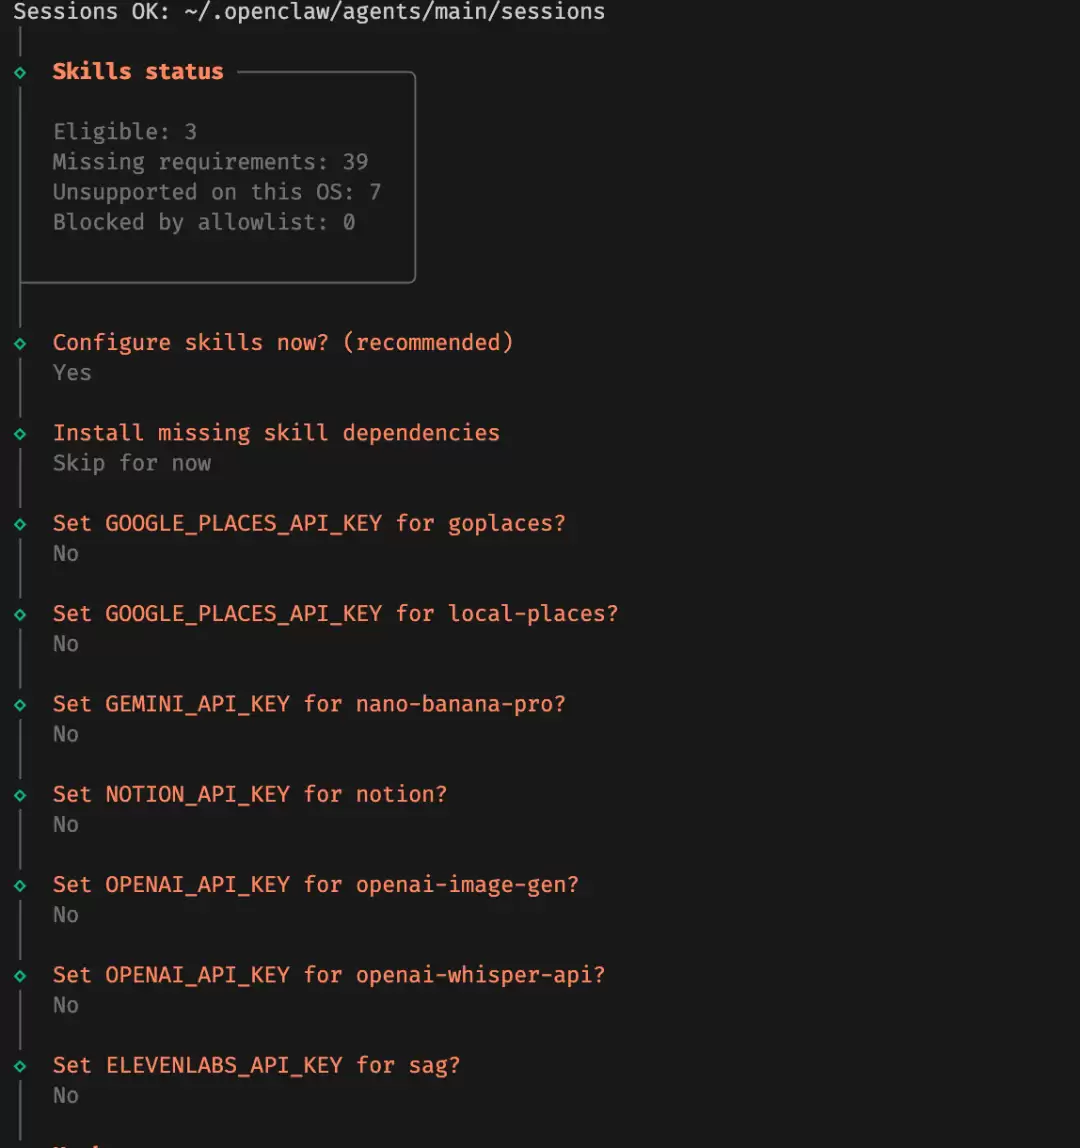Image resolution: width=1080 pixels, height=1148 pixels.
Task: Click the diamond beside the ELEVENLABS_API_KEY prompt
Action: click(20, 1066)
